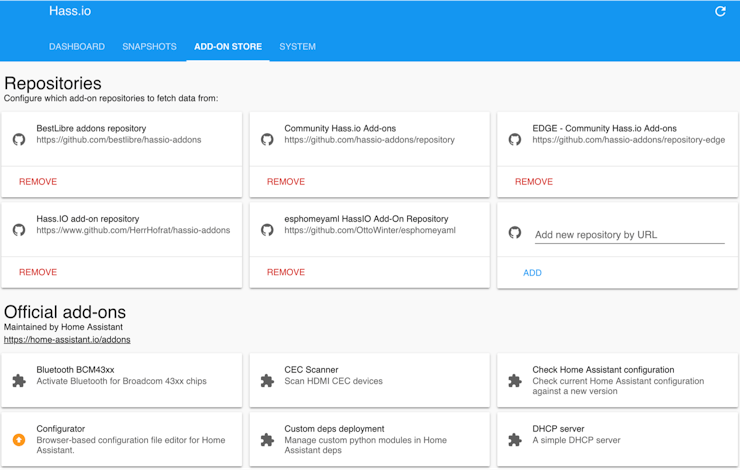Click puzzle icon for Check Home Assistant configuration
This screenshot has height=470, width=740.
coord(515,380)
